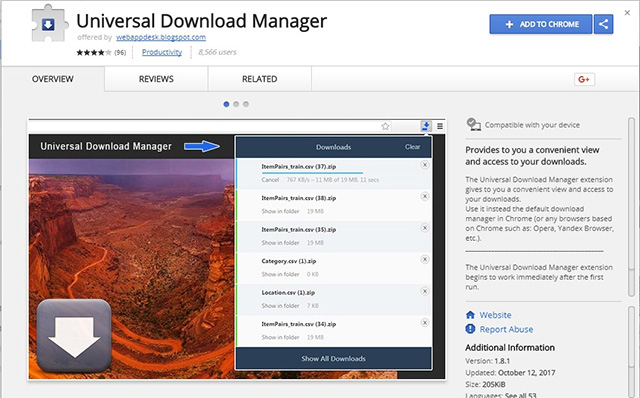Show ItemPairs_train.csv (35).zip in folder
Viewport: 640px width, 398px height.
pos(280,242)
